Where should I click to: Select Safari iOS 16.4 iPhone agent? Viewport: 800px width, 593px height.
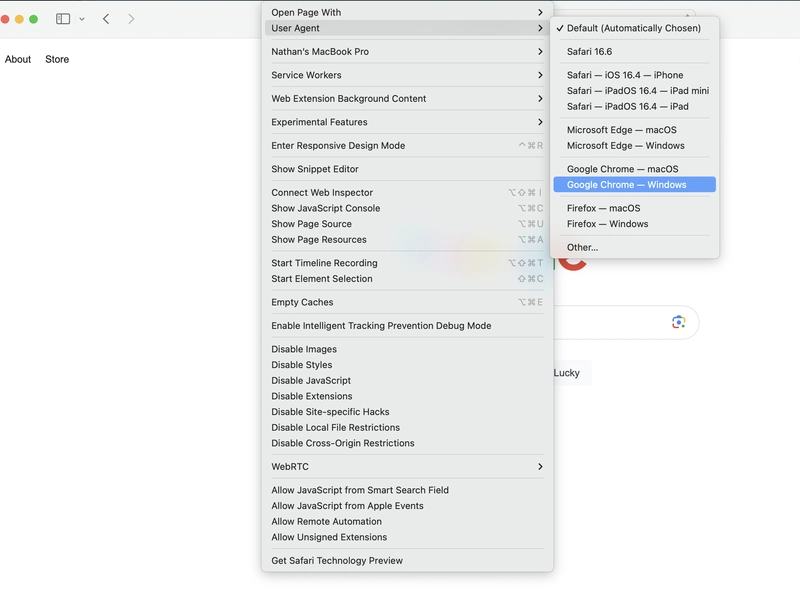634,75
